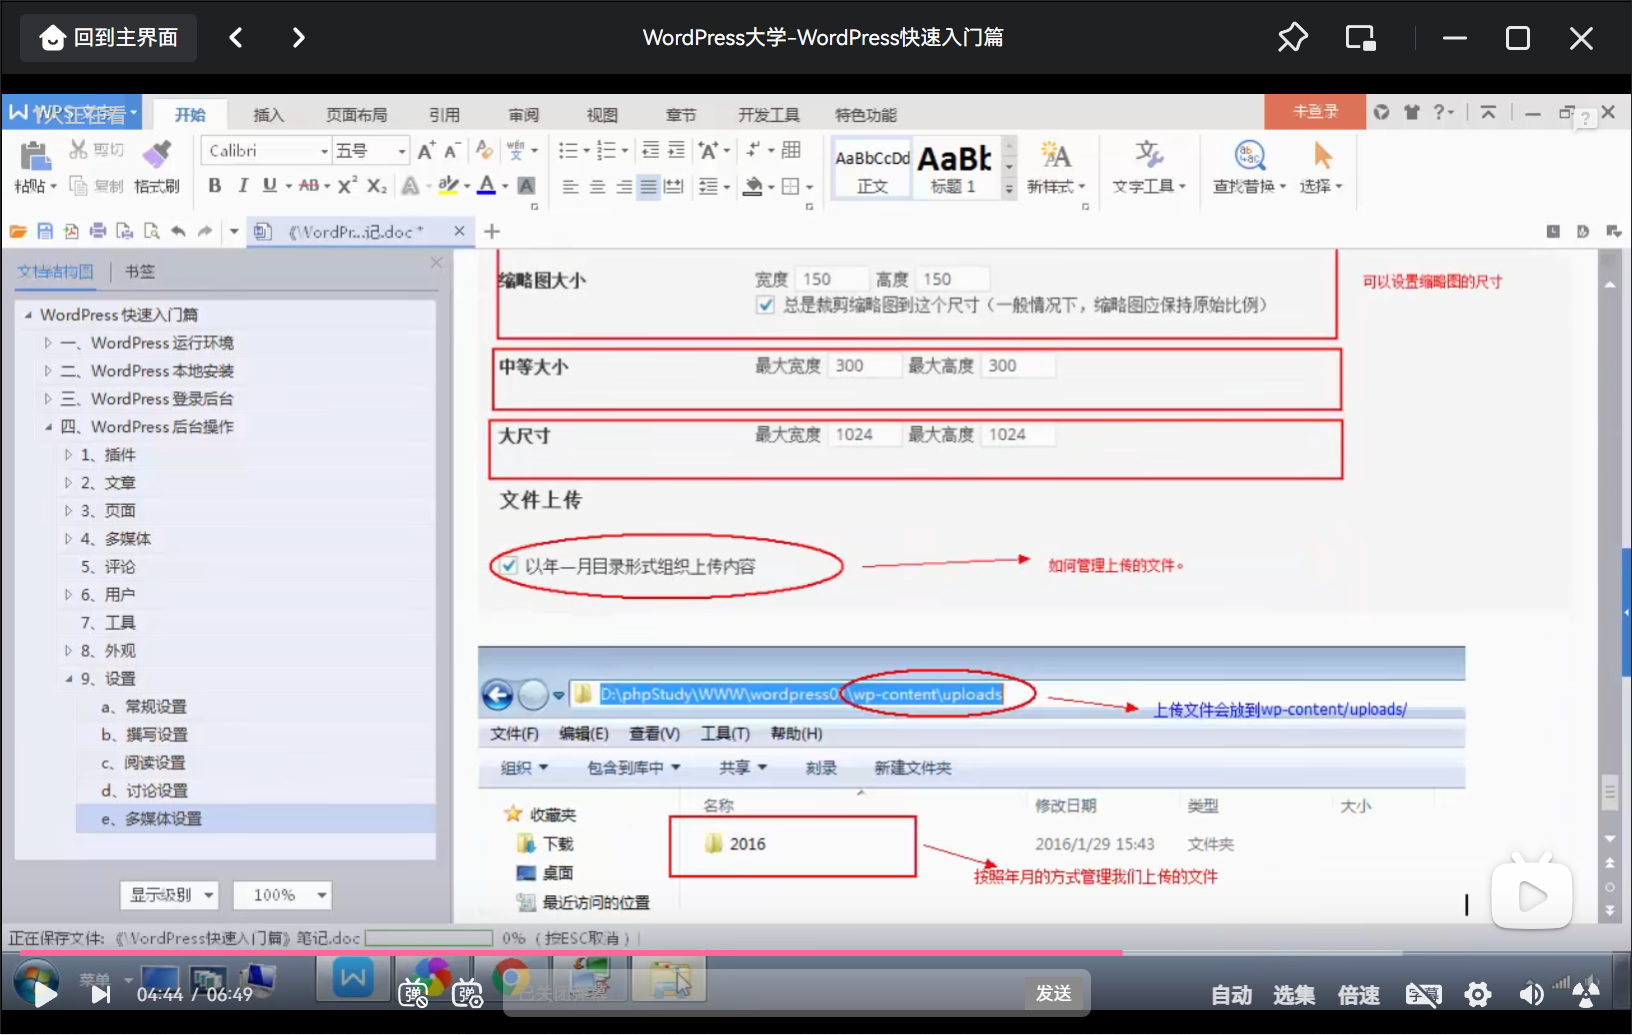Viewport: 1632px width, 1035px height.
Task: Open the 视图 ribbon tab
Action: point(602,115)
